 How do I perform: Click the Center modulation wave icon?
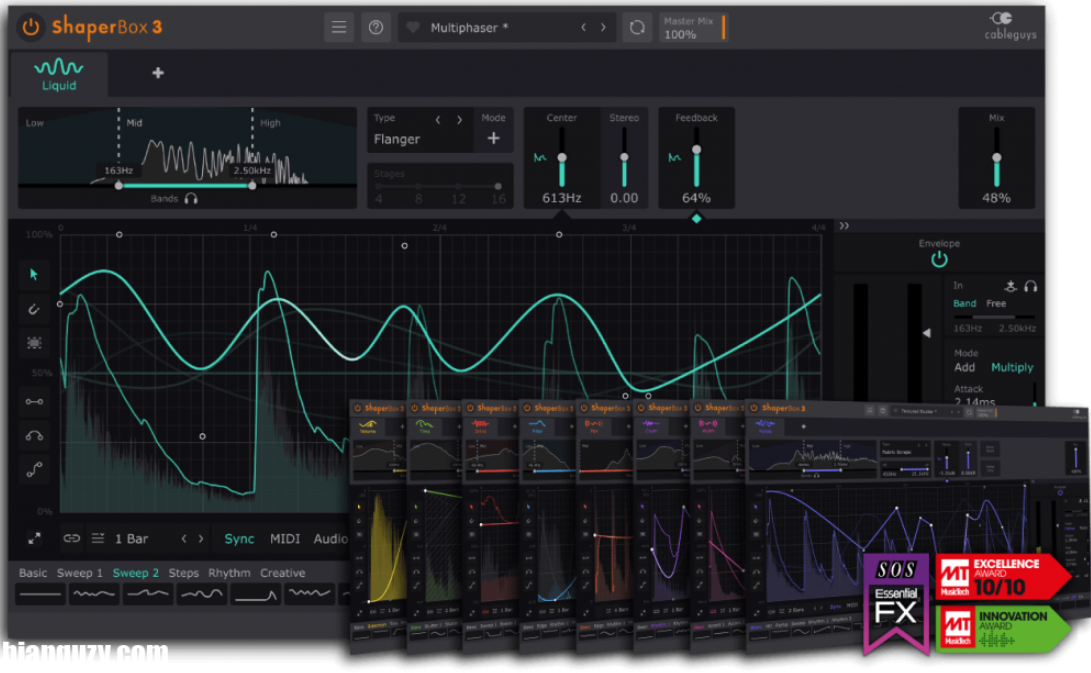(x=540, y=158)
